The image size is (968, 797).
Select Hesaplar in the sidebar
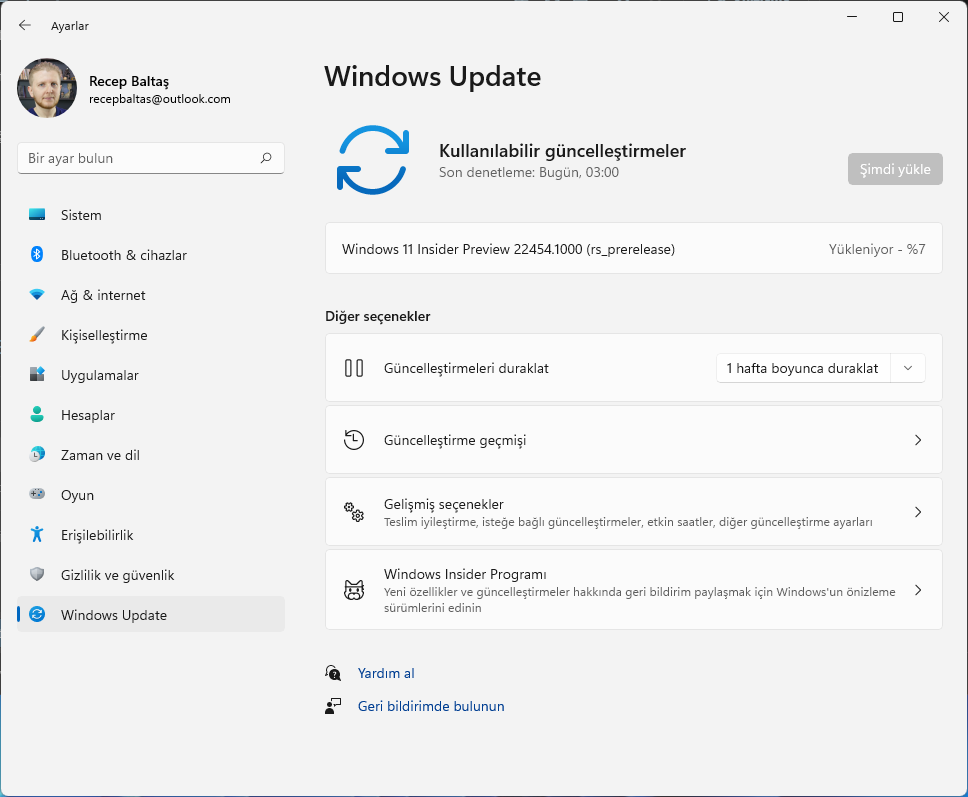[151, 415]
